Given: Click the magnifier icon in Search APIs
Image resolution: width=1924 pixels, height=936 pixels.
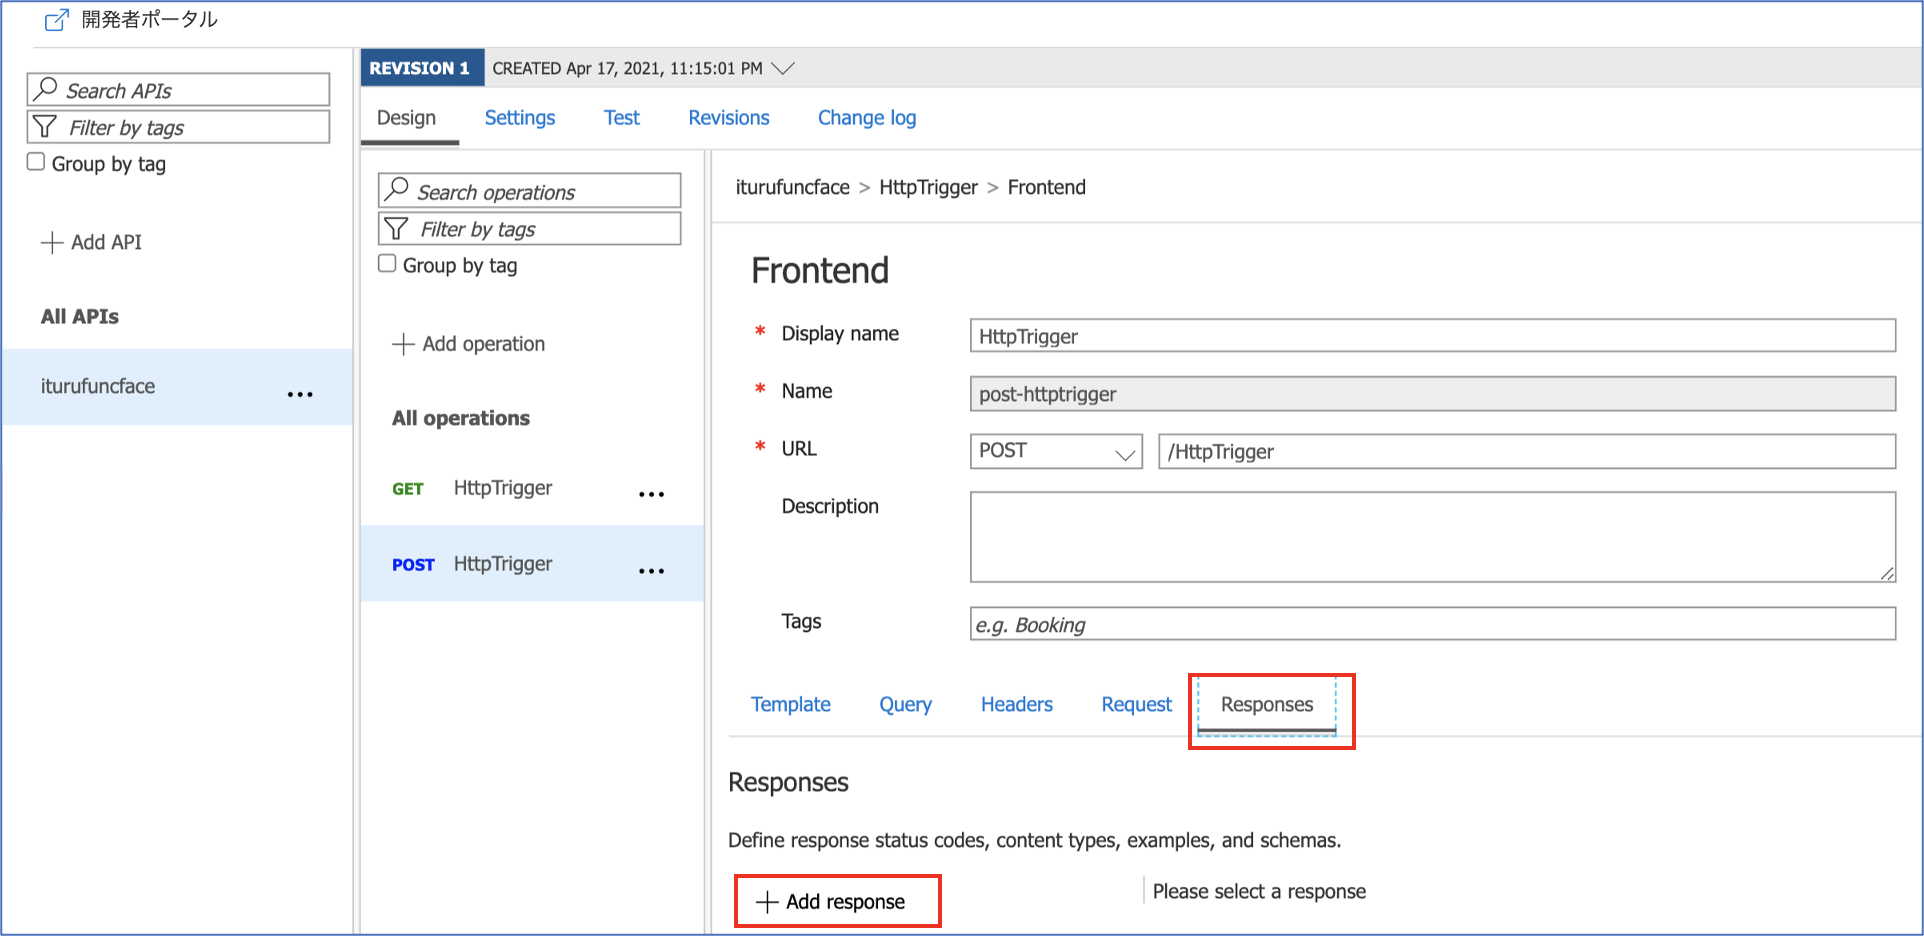Looking at the screenshot, I should [x=45, y=89].
